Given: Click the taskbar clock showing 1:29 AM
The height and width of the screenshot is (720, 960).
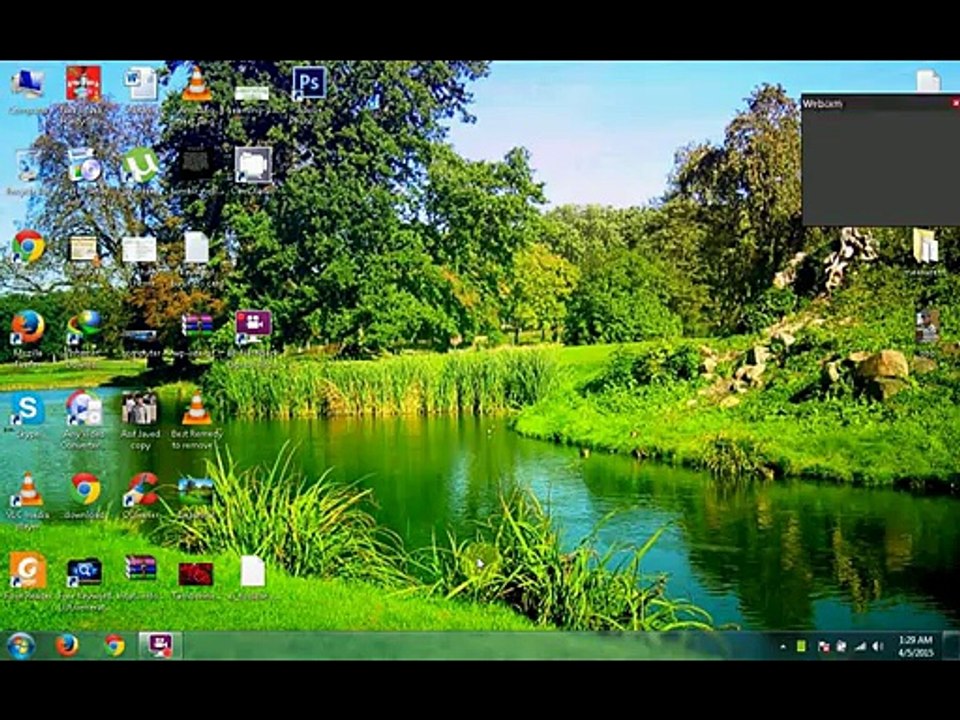Looking at the screenshot, I should (x=916, y=647).
